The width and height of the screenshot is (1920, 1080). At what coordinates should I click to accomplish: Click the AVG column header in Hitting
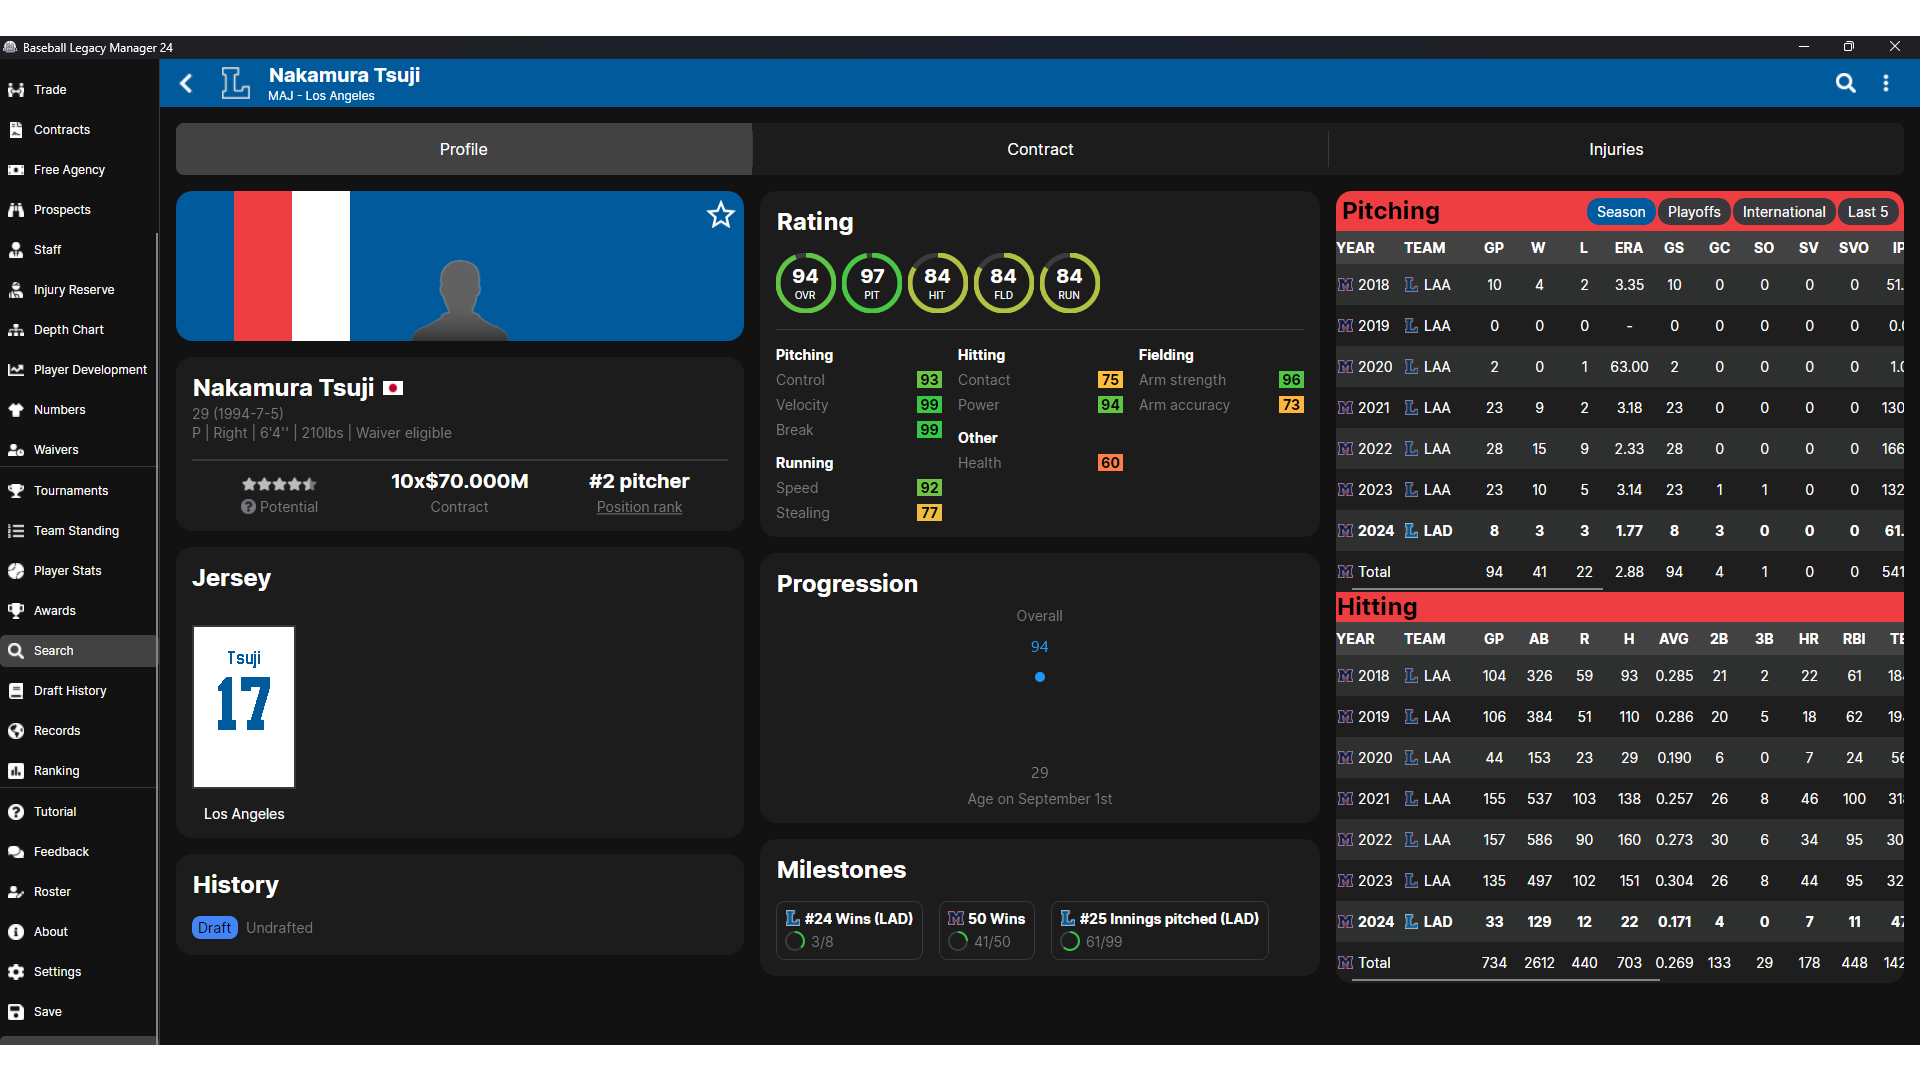point(1674,639)
